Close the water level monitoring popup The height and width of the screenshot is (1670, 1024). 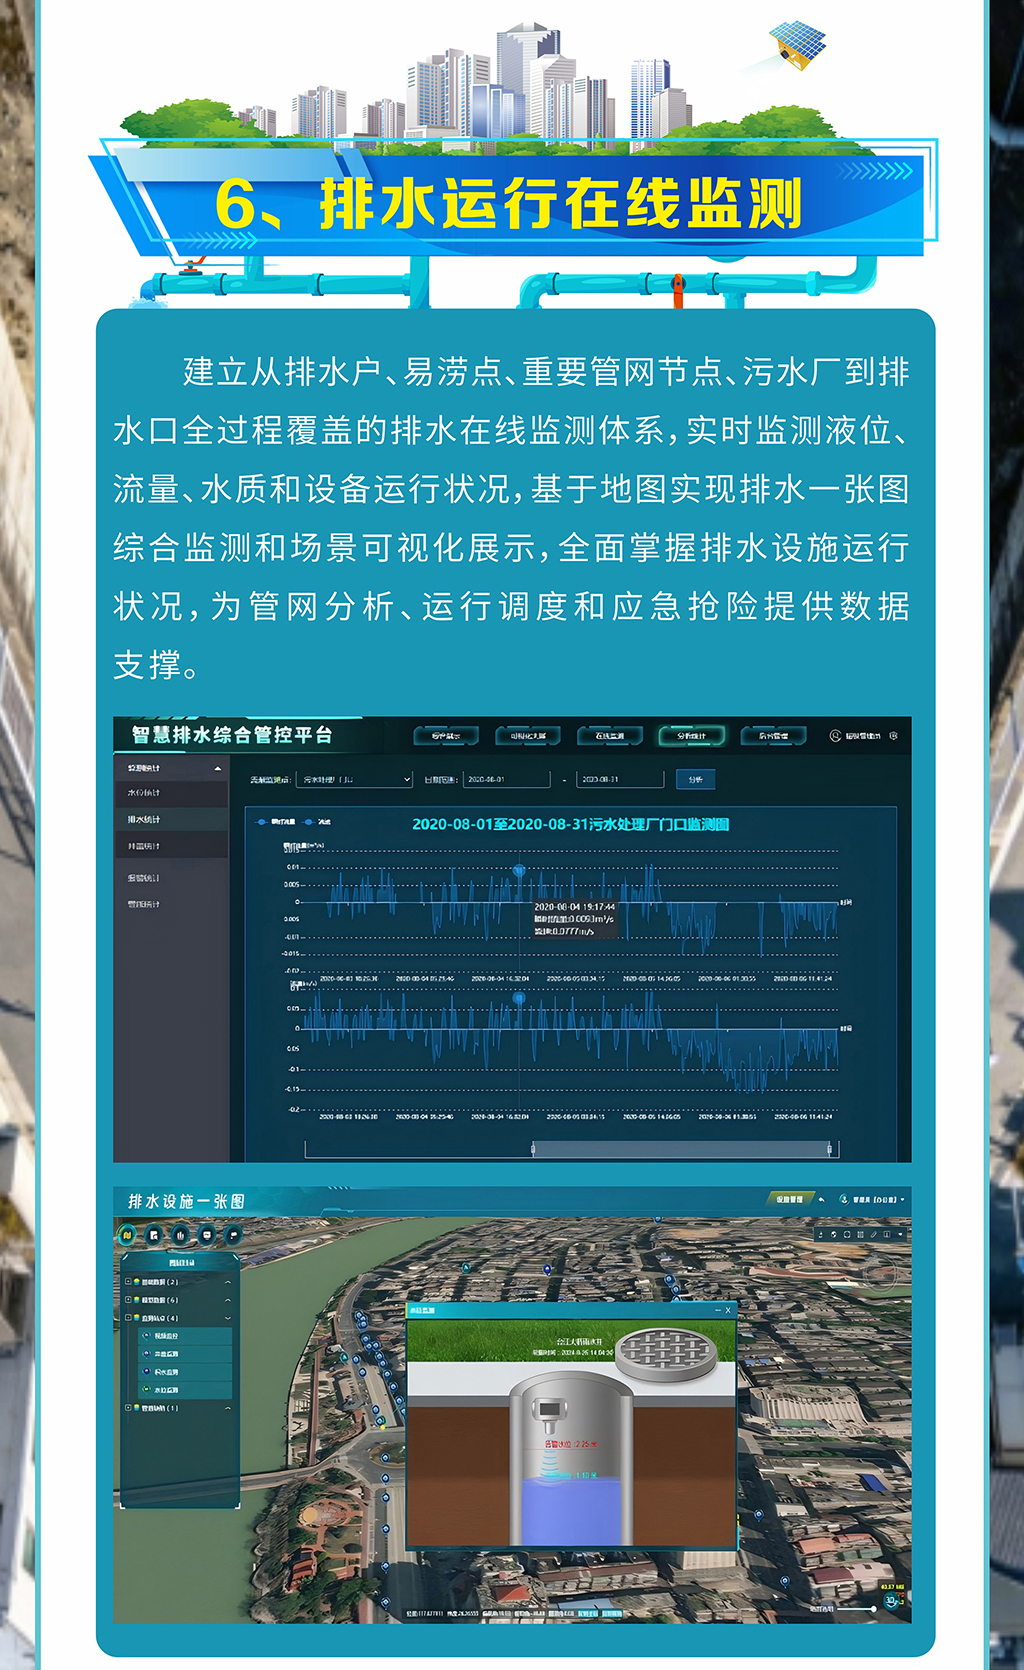pos(728,1310)
